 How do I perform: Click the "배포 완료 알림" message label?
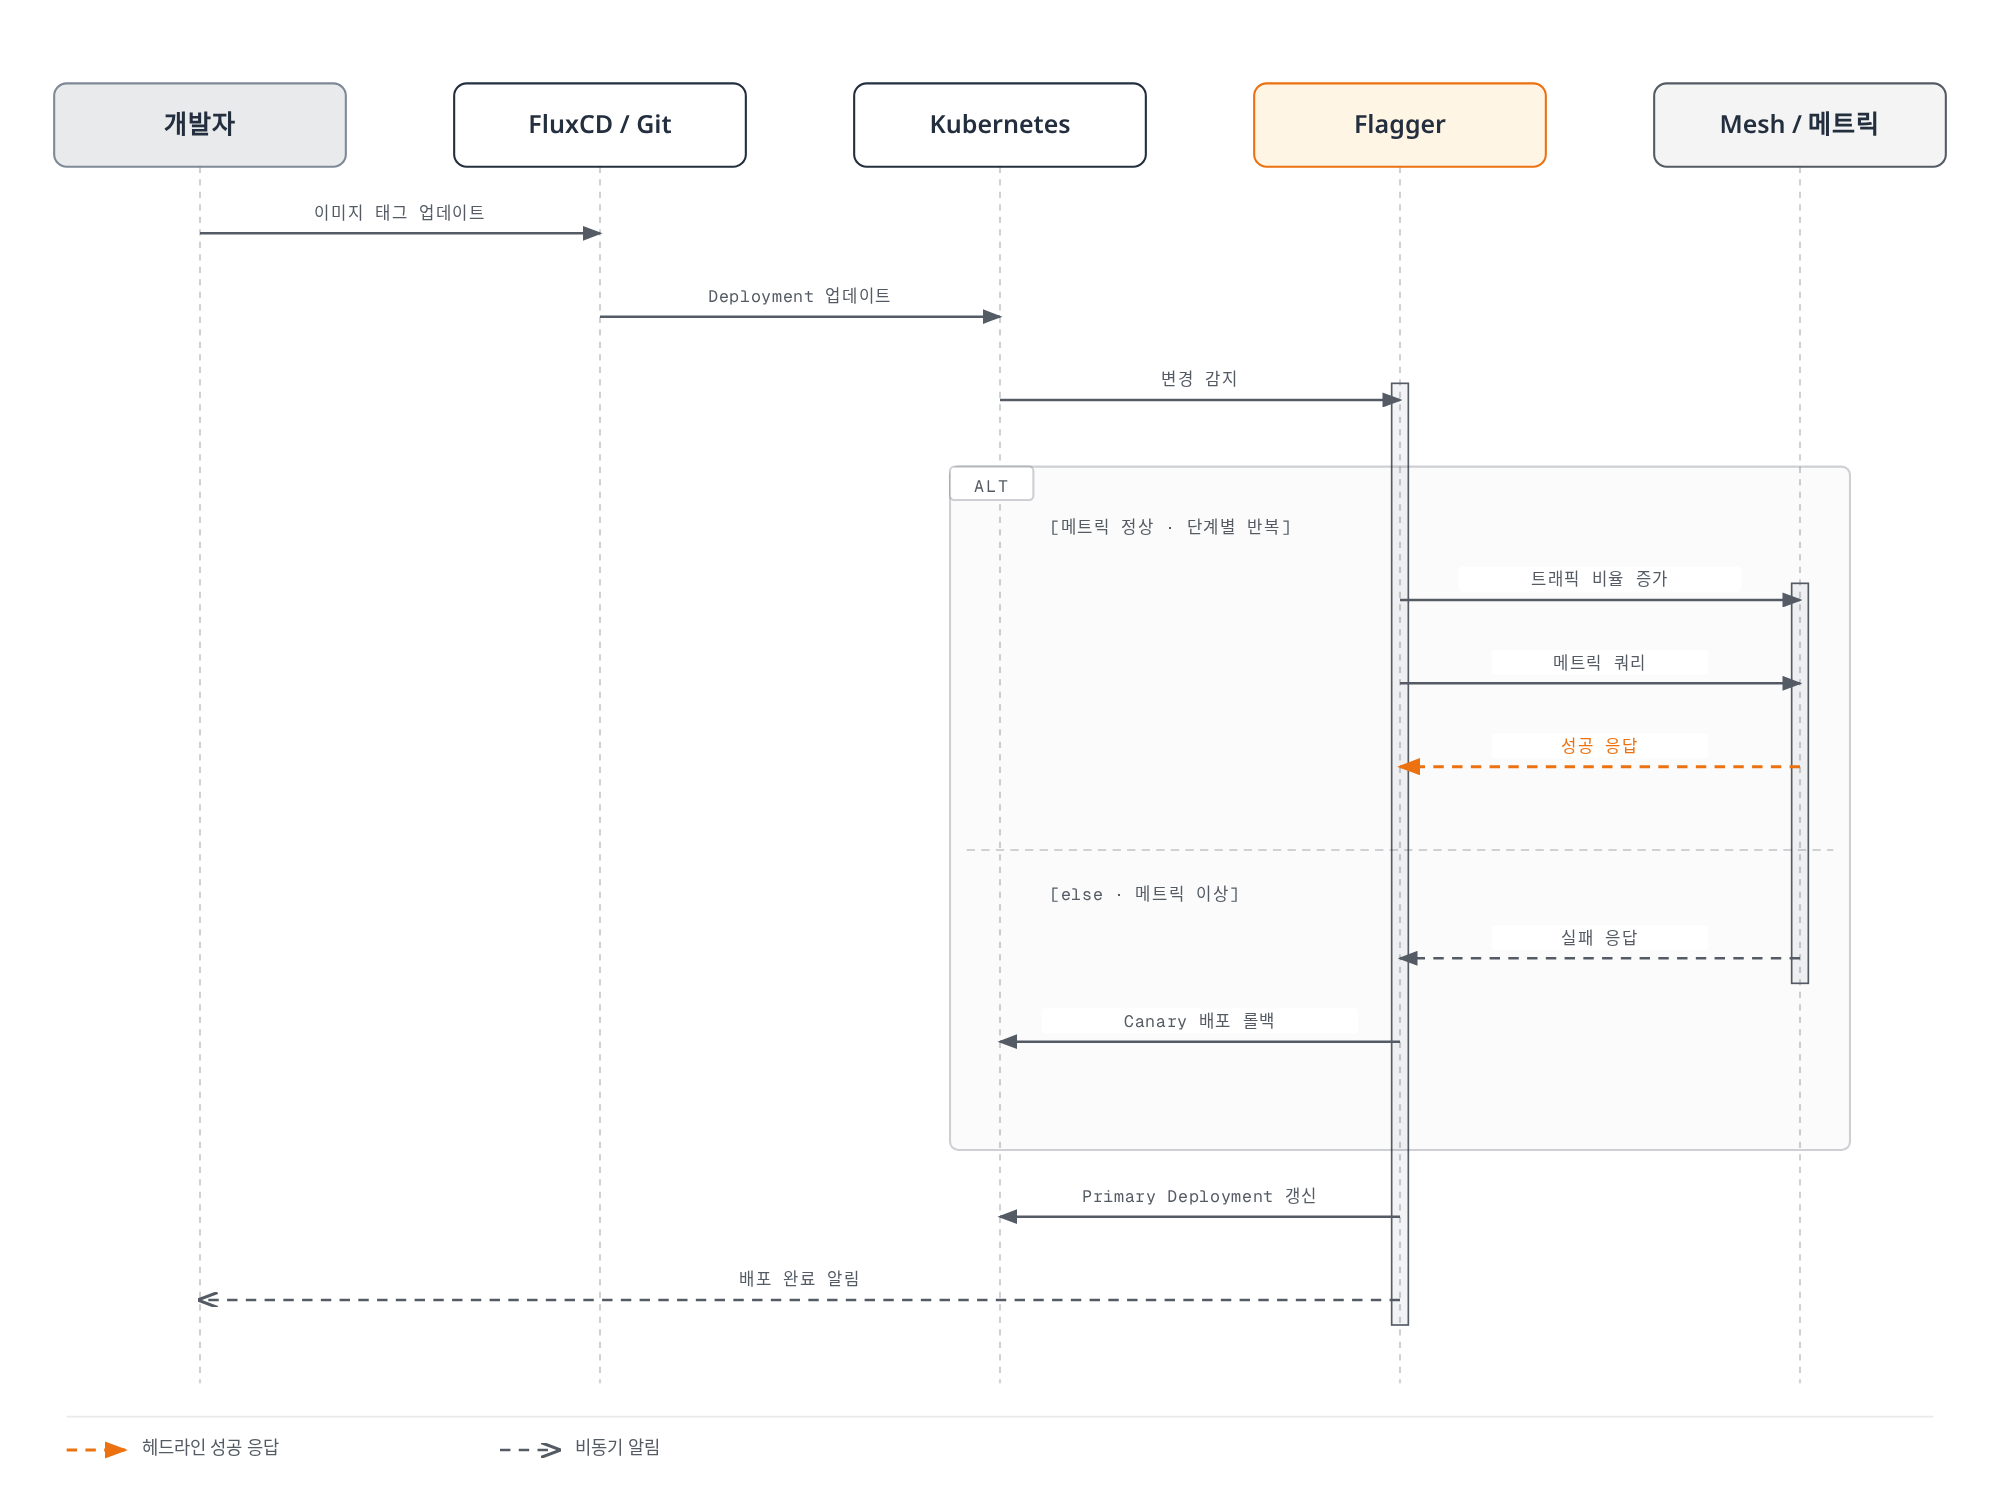pos(799,1279)
